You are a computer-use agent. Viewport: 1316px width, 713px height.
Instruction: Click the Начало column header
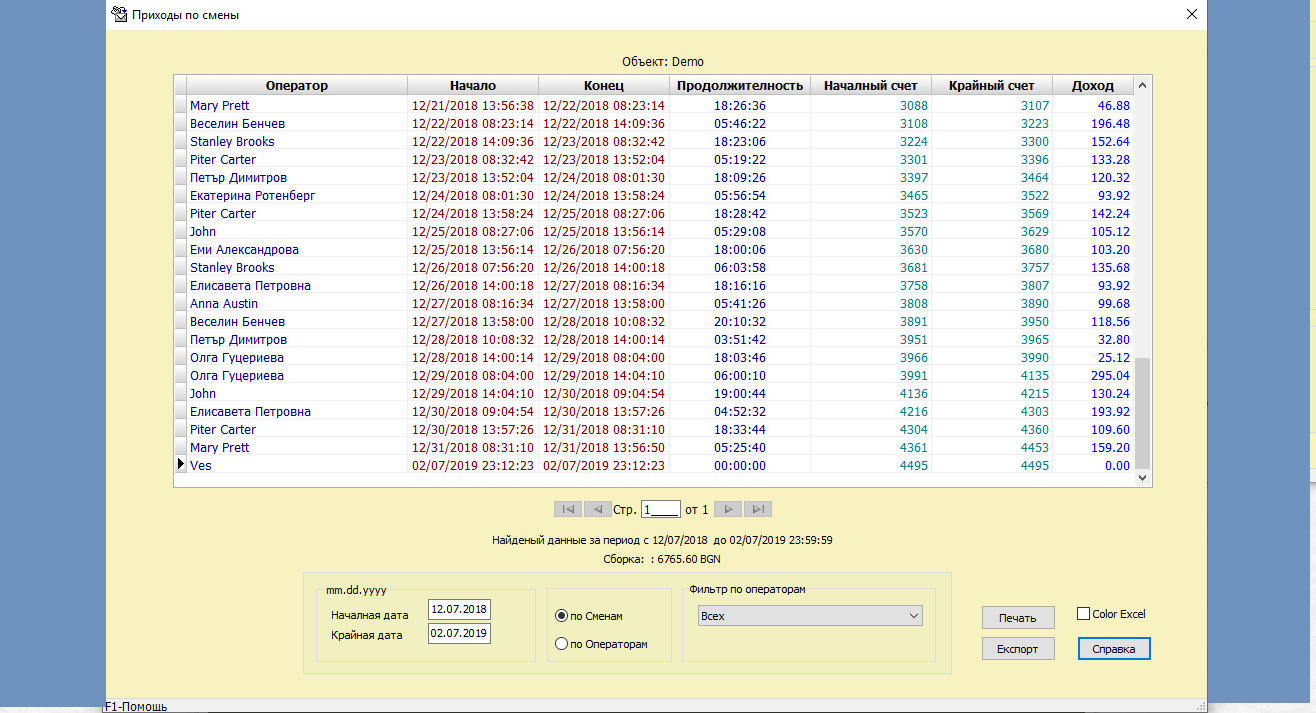click(473, 86)
